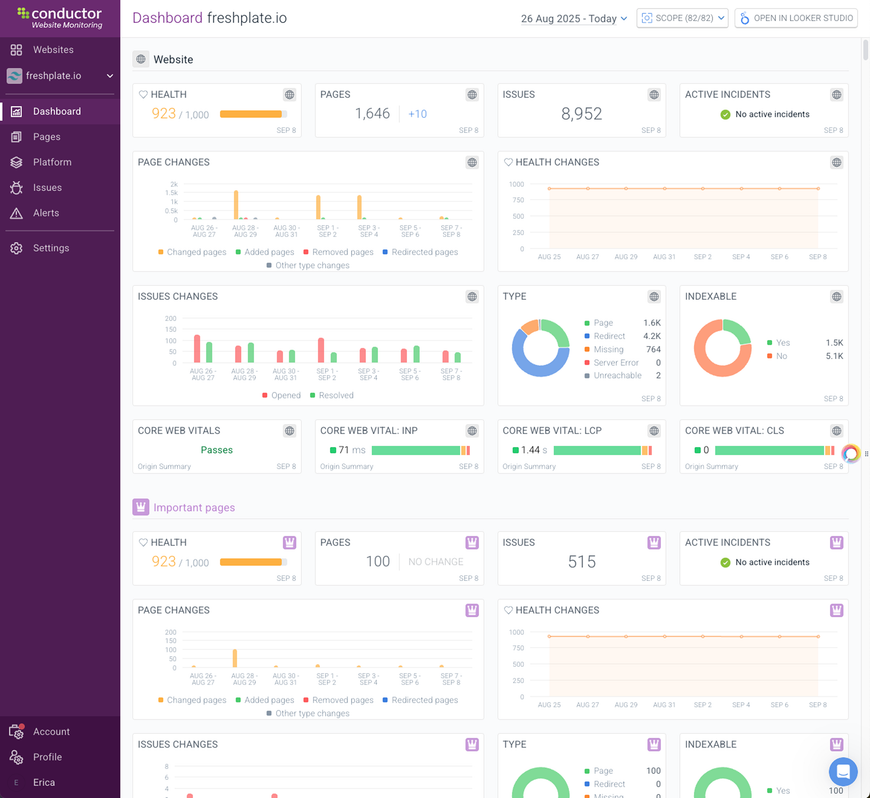Click the Platform layers icon

coord(16,162)
